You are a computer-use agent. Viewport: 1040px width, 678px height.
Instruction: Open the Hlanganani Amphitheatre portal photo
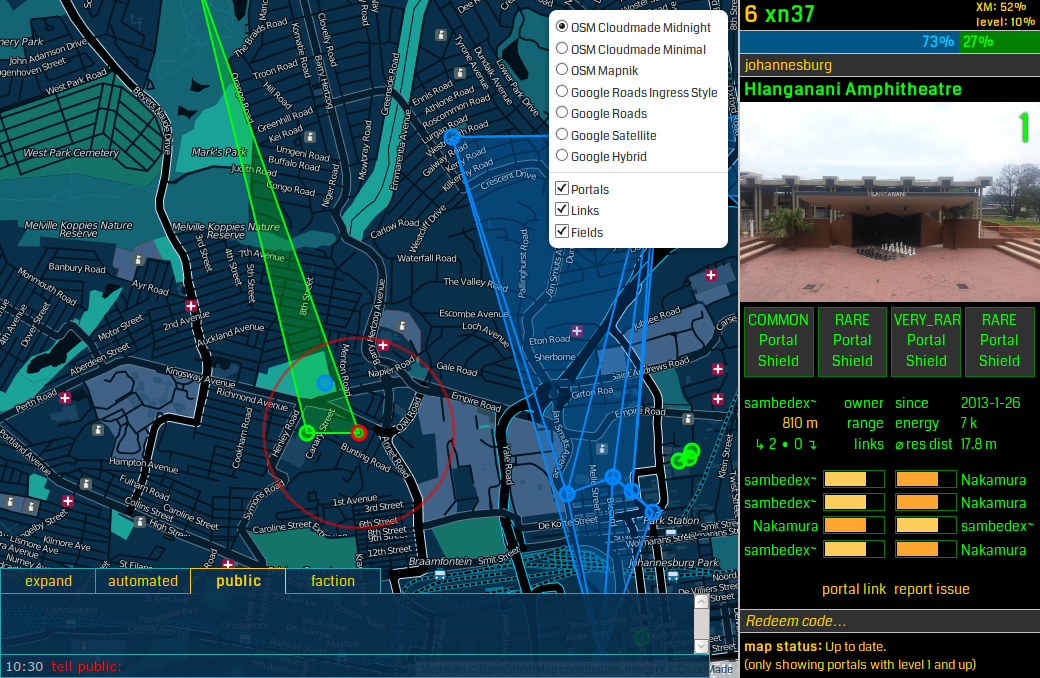click(889, 202)
